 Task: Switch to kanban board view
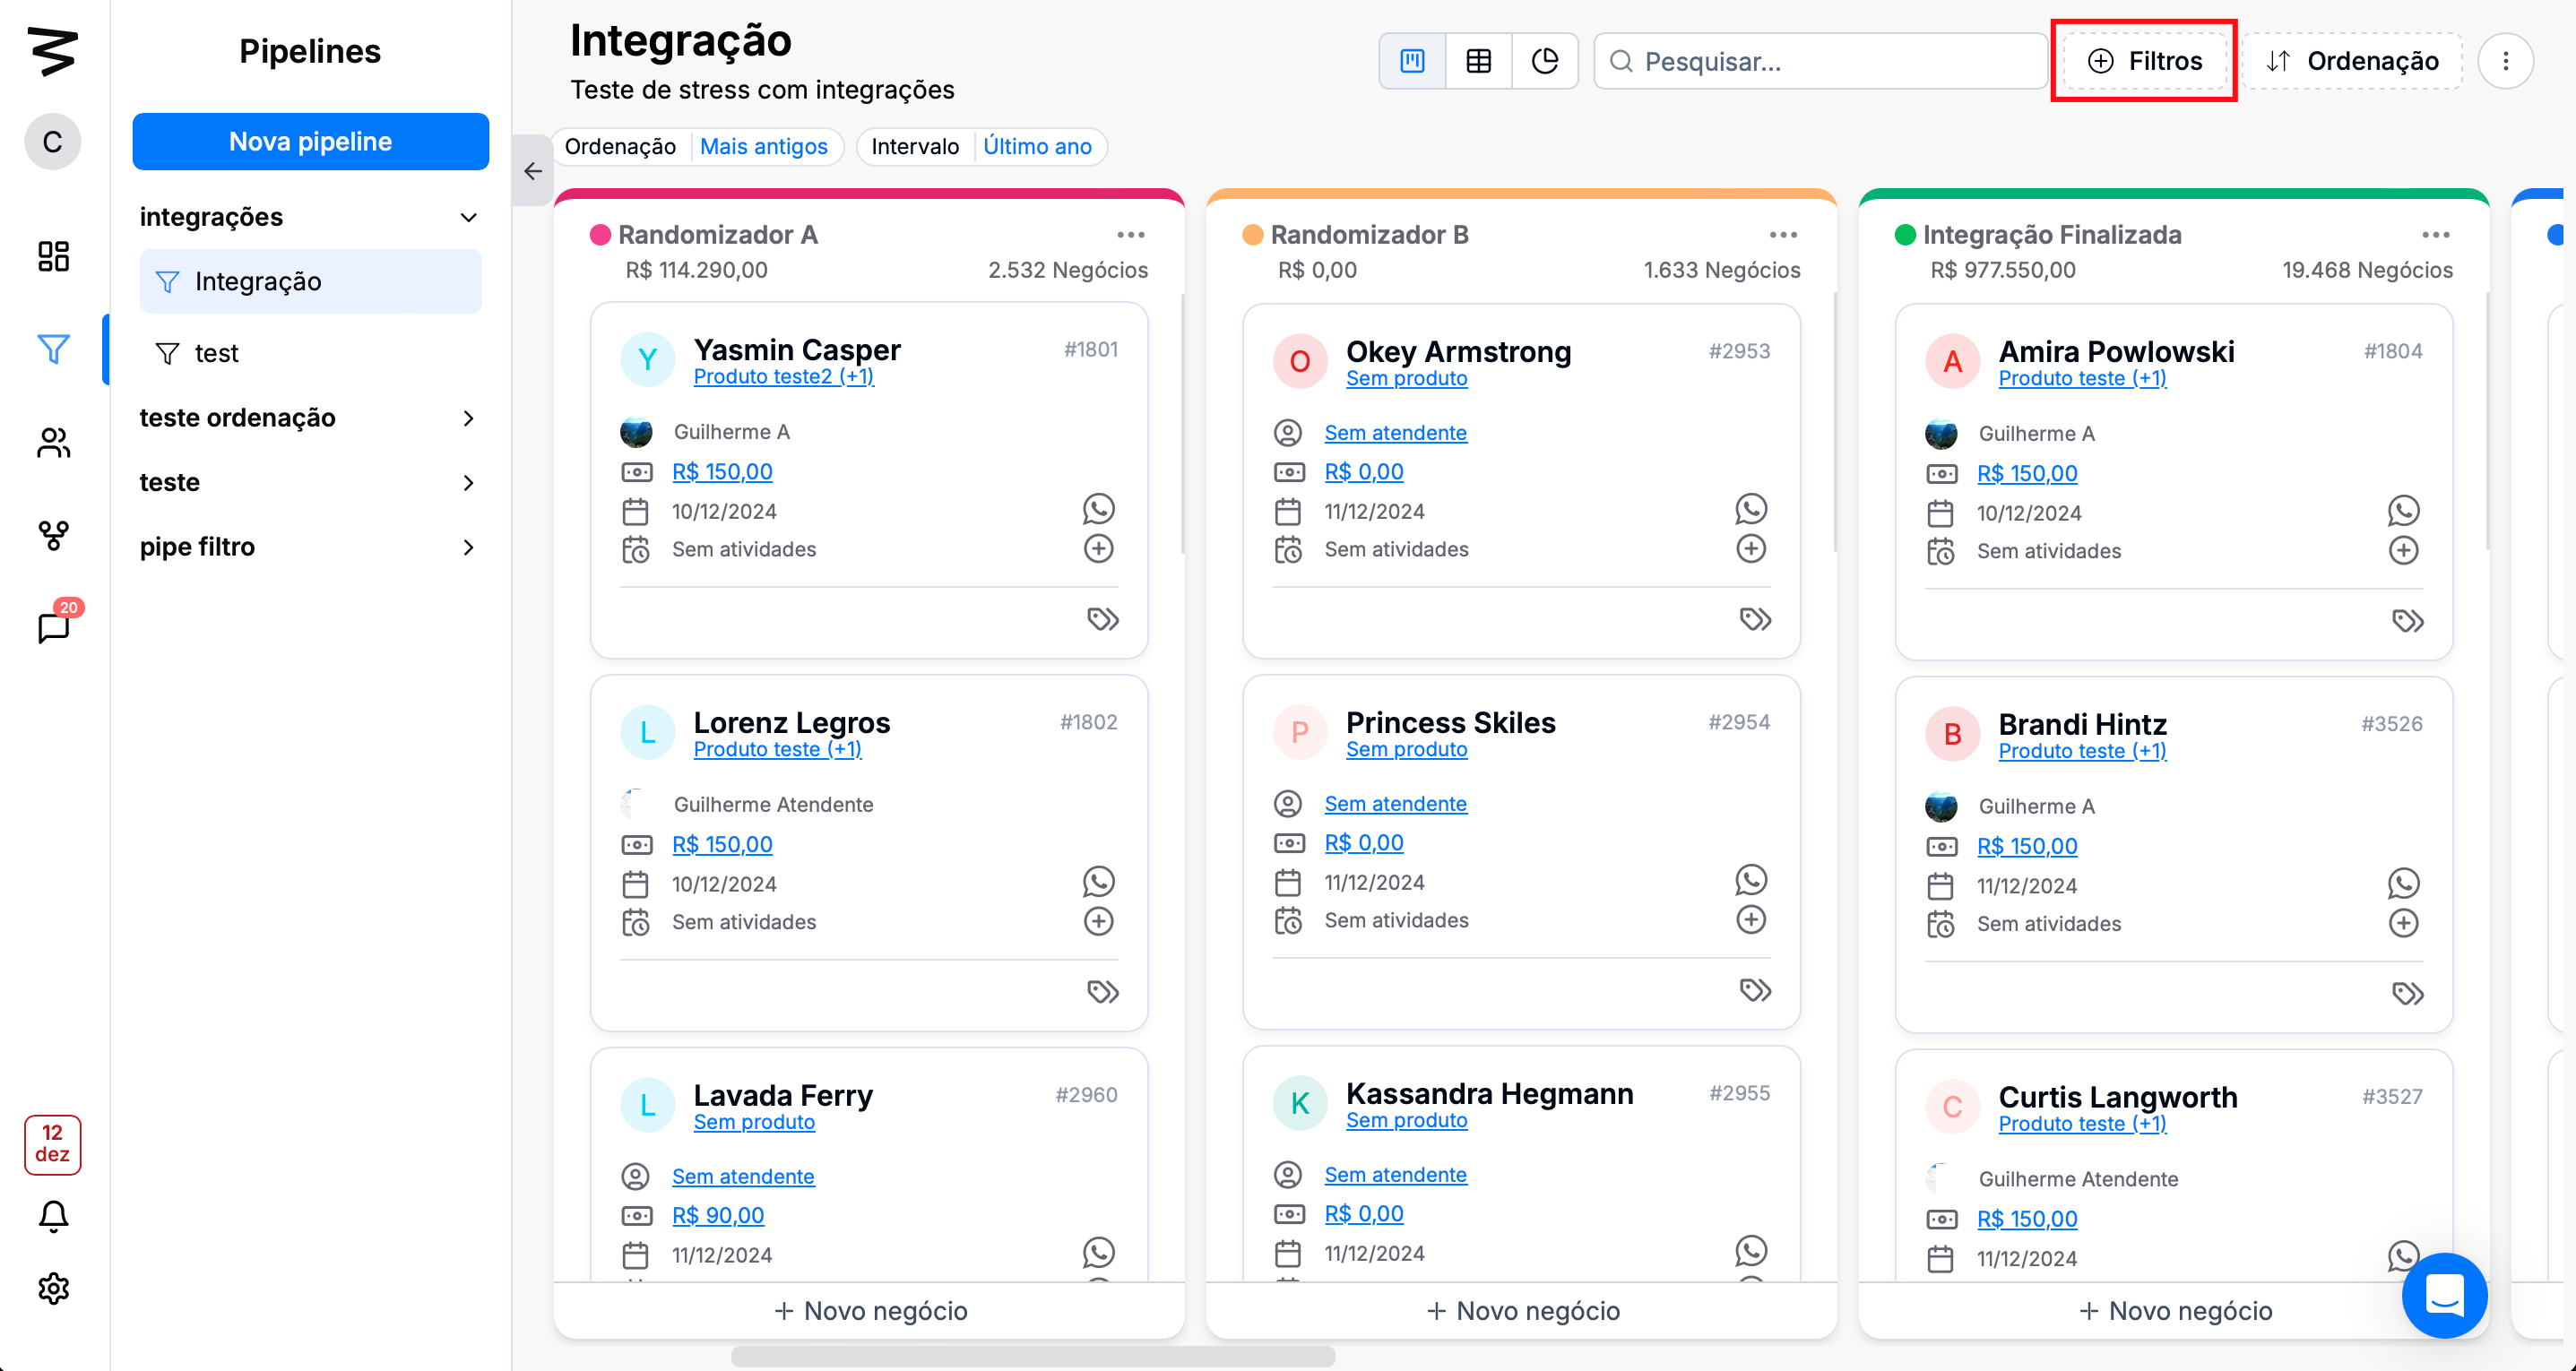coord(1411,61)
